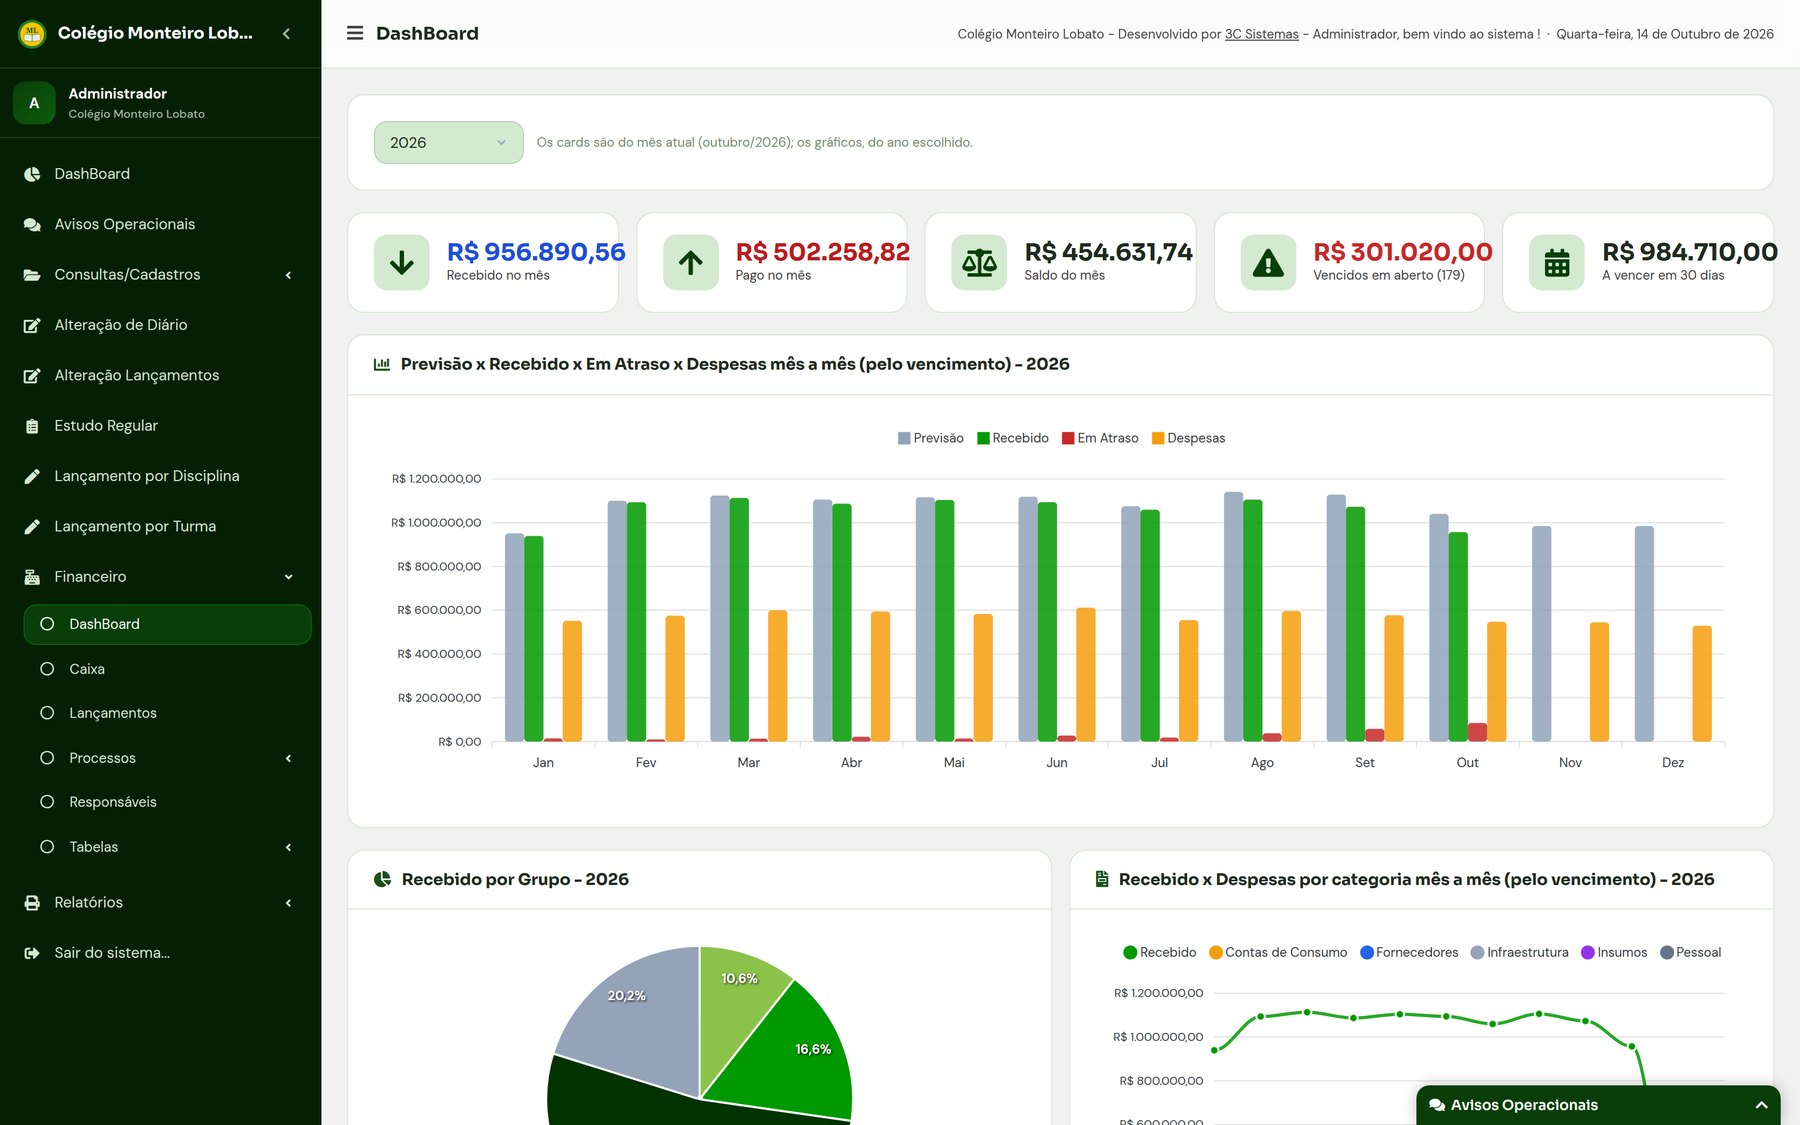1800x1125 pixels.
Task: Toggle Previsão series in bar chart legend
Action: point(931,438)
